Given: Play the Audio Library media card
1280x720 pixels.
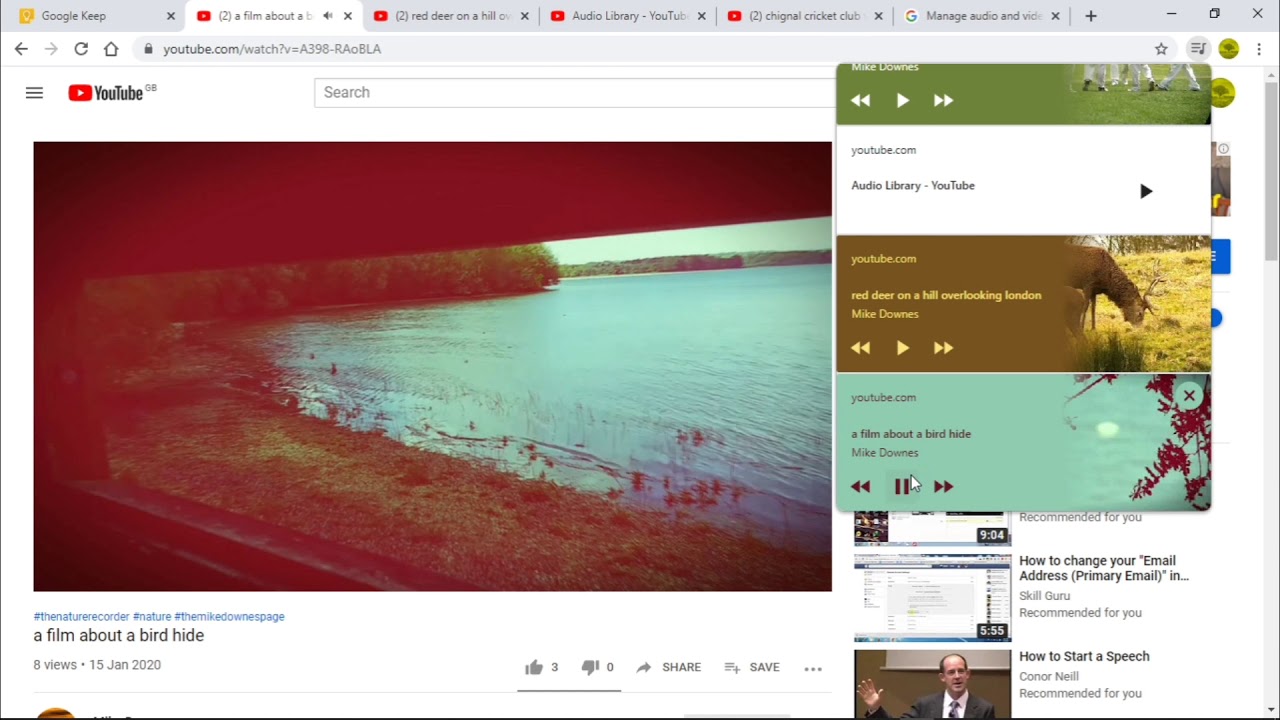Looking at the screenshot, I should pos(1146,191).
